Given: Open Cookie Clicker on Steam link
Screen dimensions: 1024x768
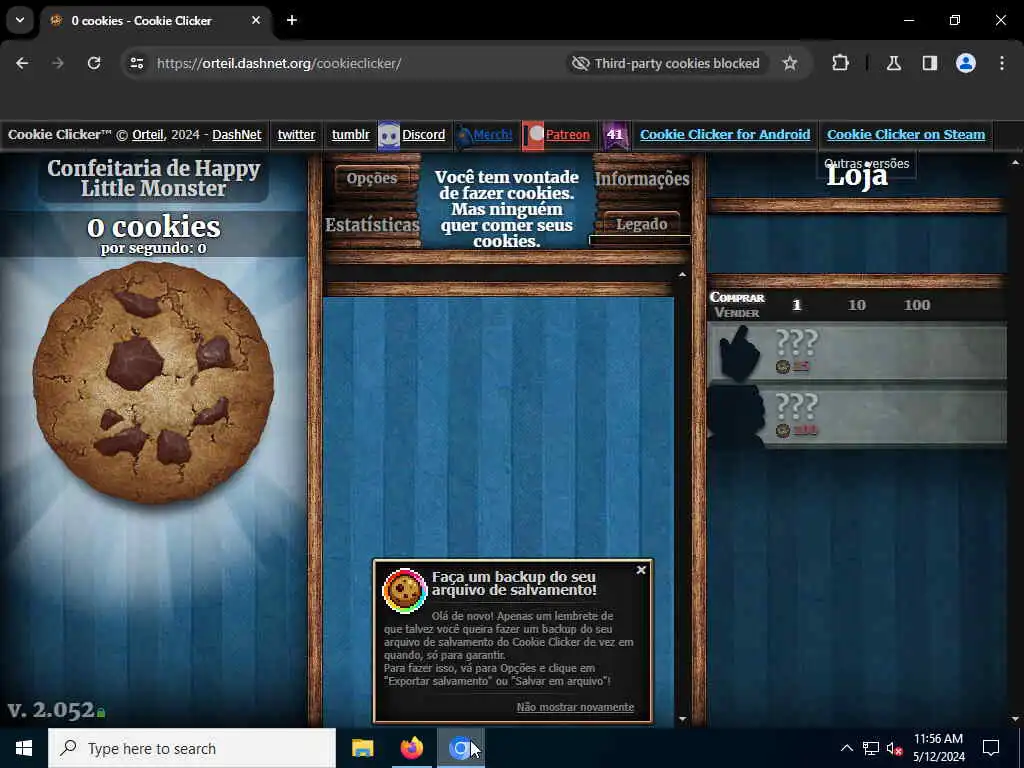Looking at the screenshot, I should point(906,135).
